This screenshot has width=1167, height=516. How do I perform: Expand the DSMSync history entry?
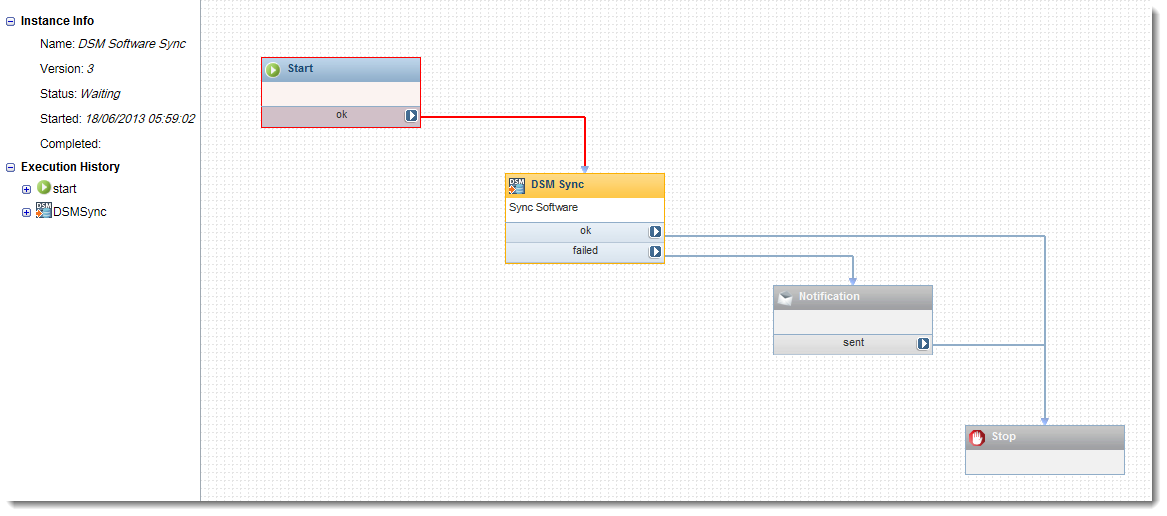point(27,213)
